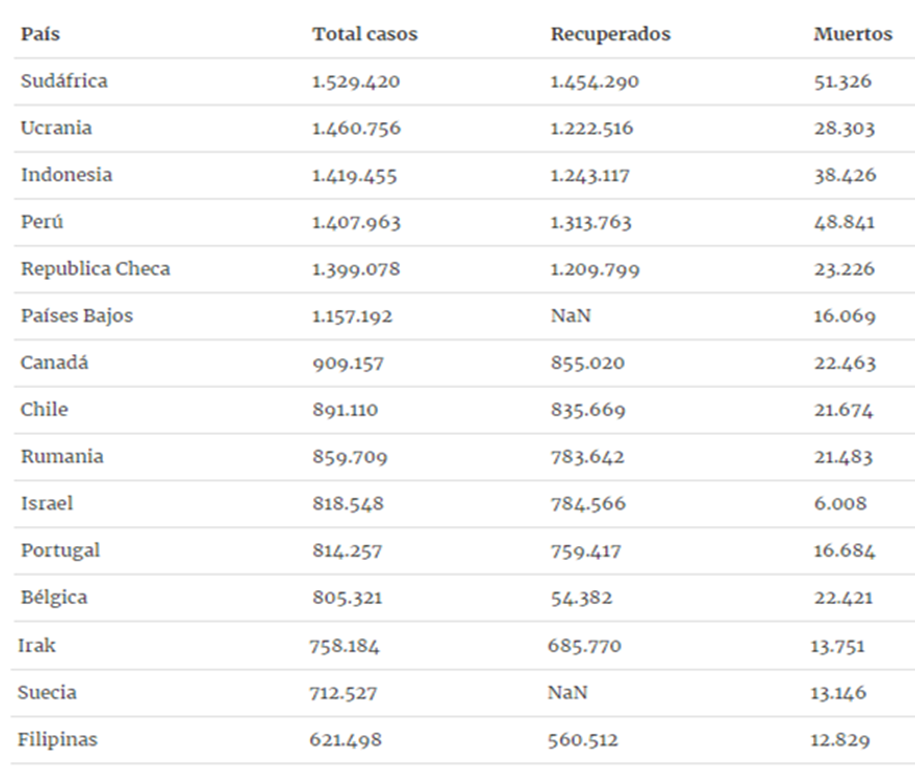The width and height of the screenshot is (916, 772).
Task: Click Chile deaths value 21.674
Action: tap(843, 410)
